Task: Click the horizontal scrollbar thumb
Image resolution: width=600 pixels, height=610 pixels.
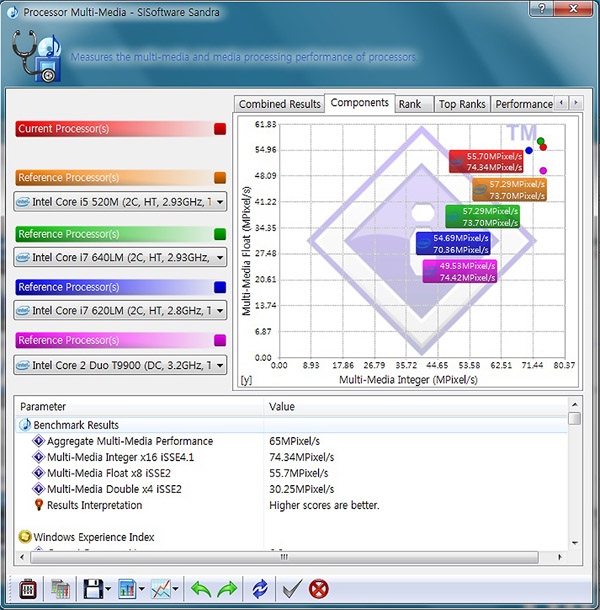Action: [284, 557]
